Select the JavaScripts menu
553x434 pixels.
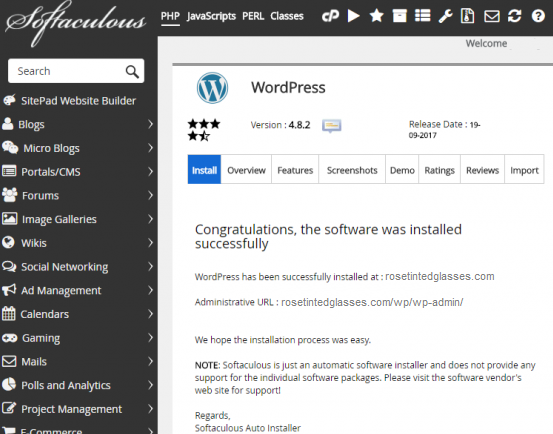tap(211, 16)
